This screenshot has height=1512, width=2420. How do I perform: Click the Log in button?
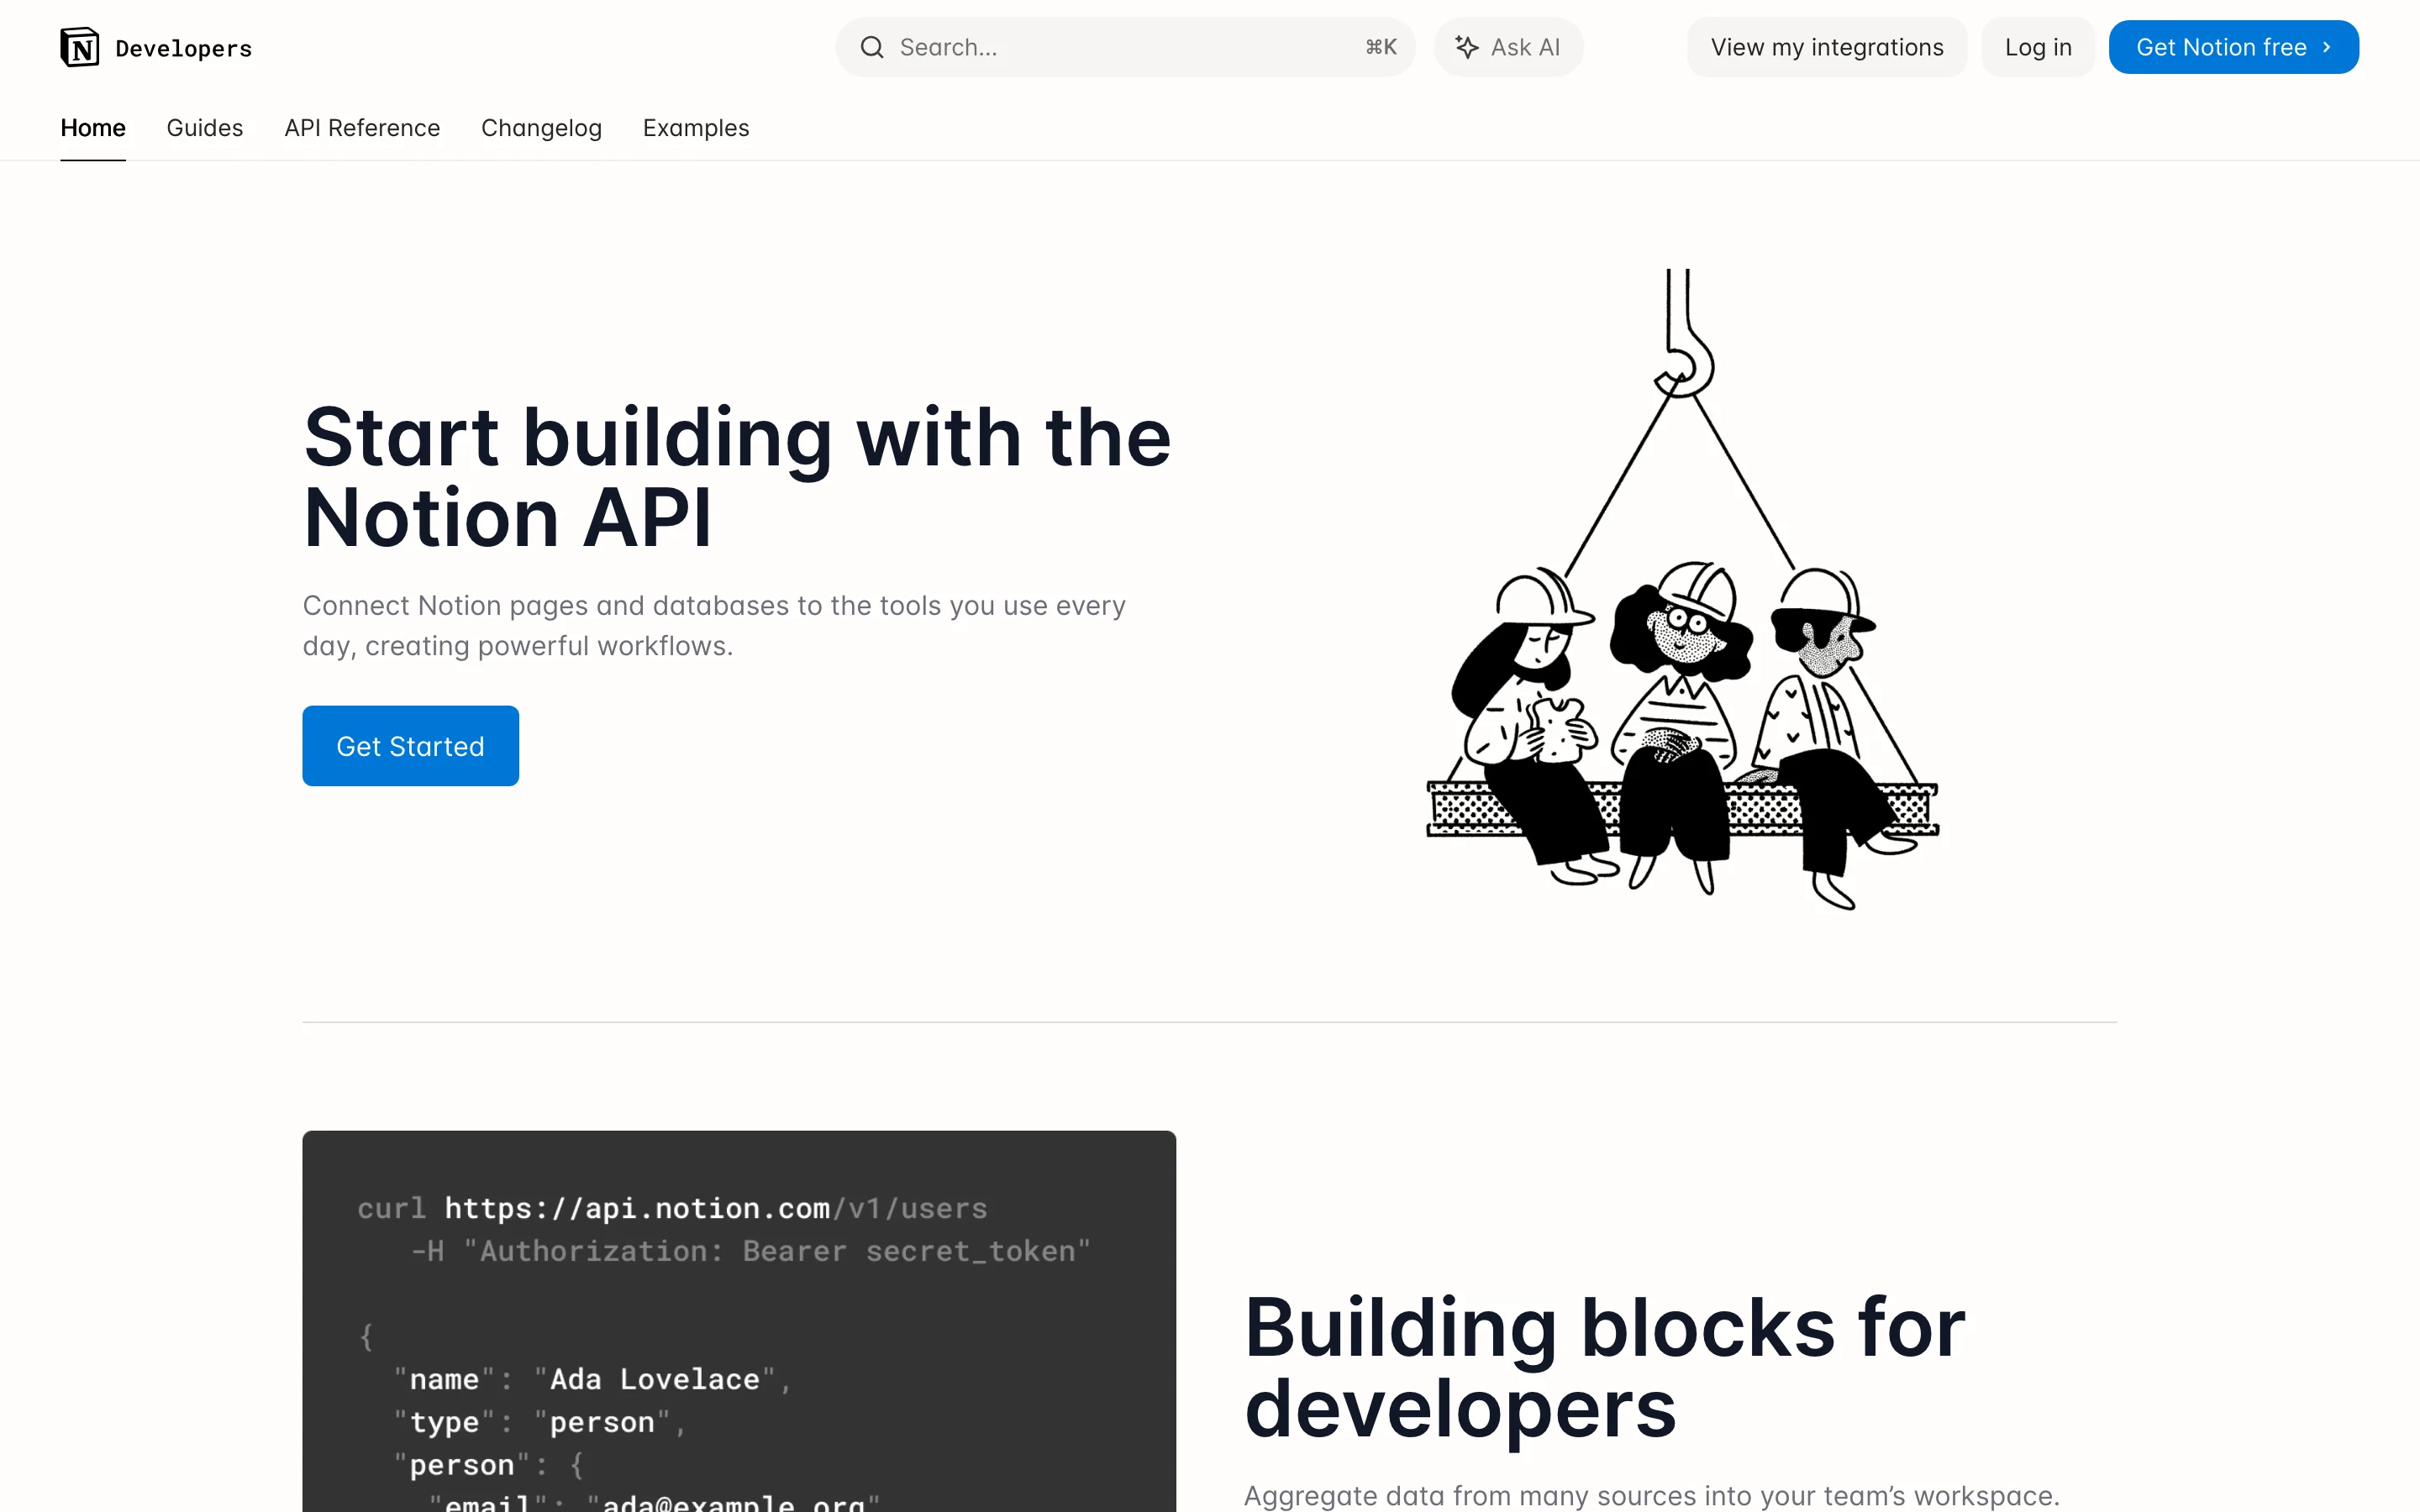coord(2037,46)
